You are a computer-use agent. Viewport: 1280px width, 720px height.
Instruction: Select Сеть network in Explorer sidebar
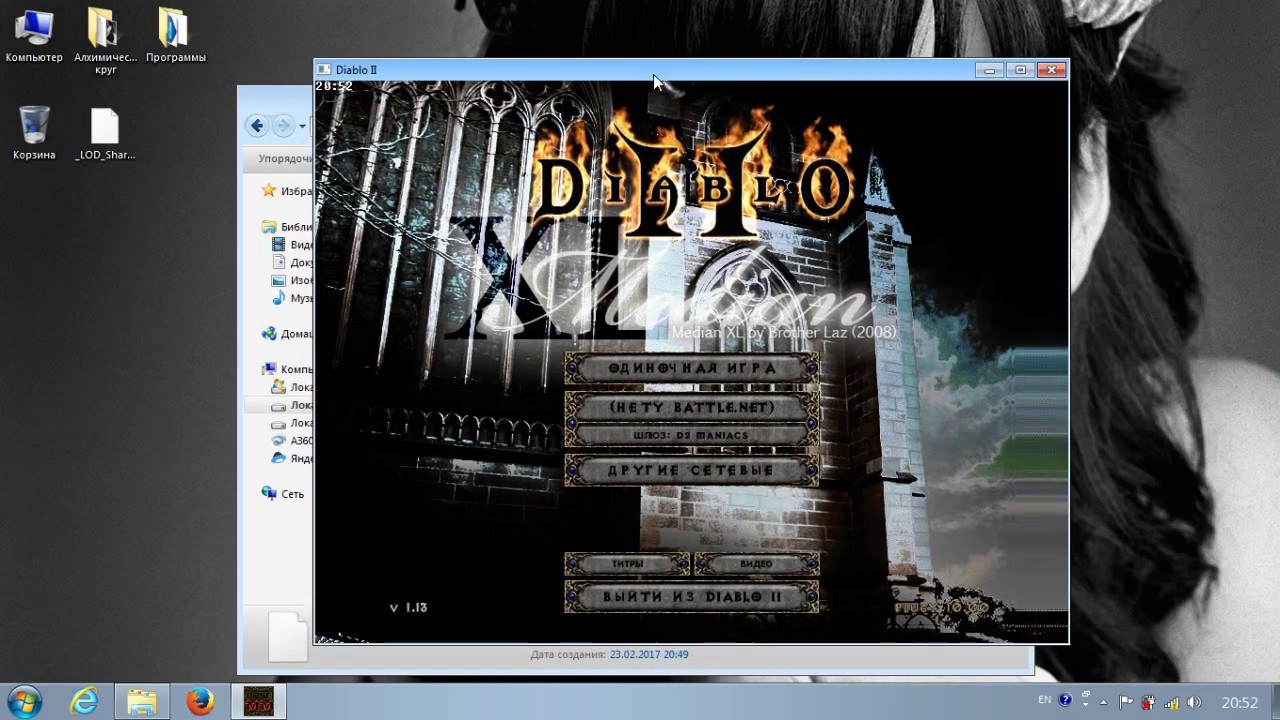(283, 494)
